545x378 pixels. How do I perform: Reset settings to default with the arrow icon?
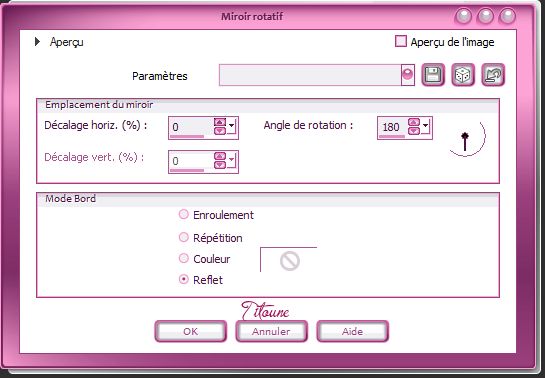pyautogui.click(x=493, y=75)
